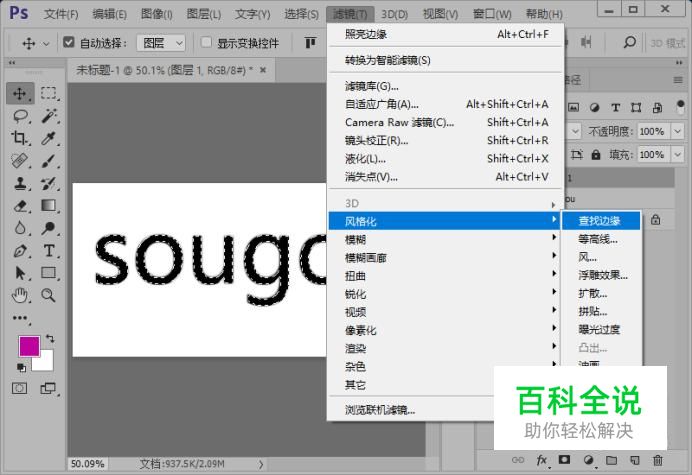Viewport: 692px width, 475px height.
Task: Select the Crop tool
Action: click(20, 139)
